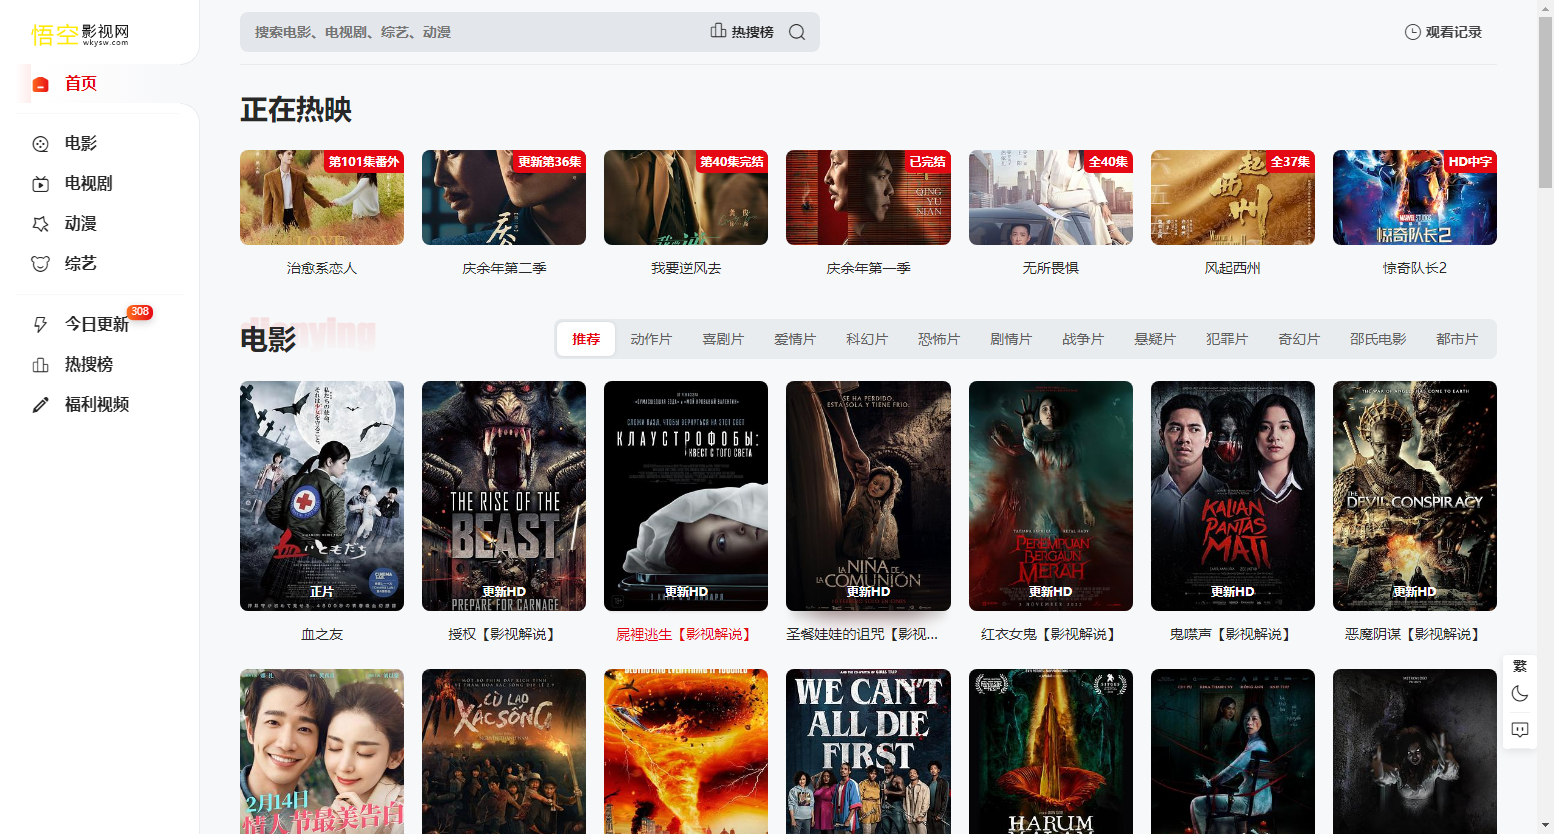Click the red 首页 home icon
1554x834 pixels.
pos(41,84)
